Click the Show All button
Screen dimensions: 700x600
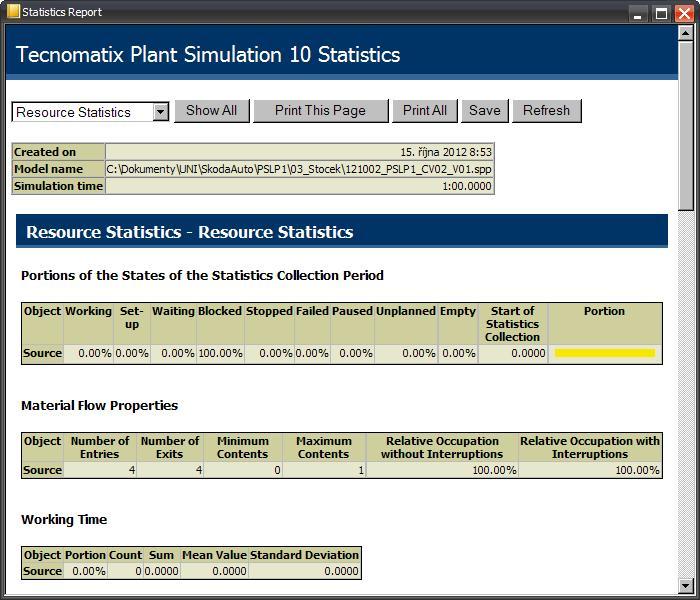point(212,111)
